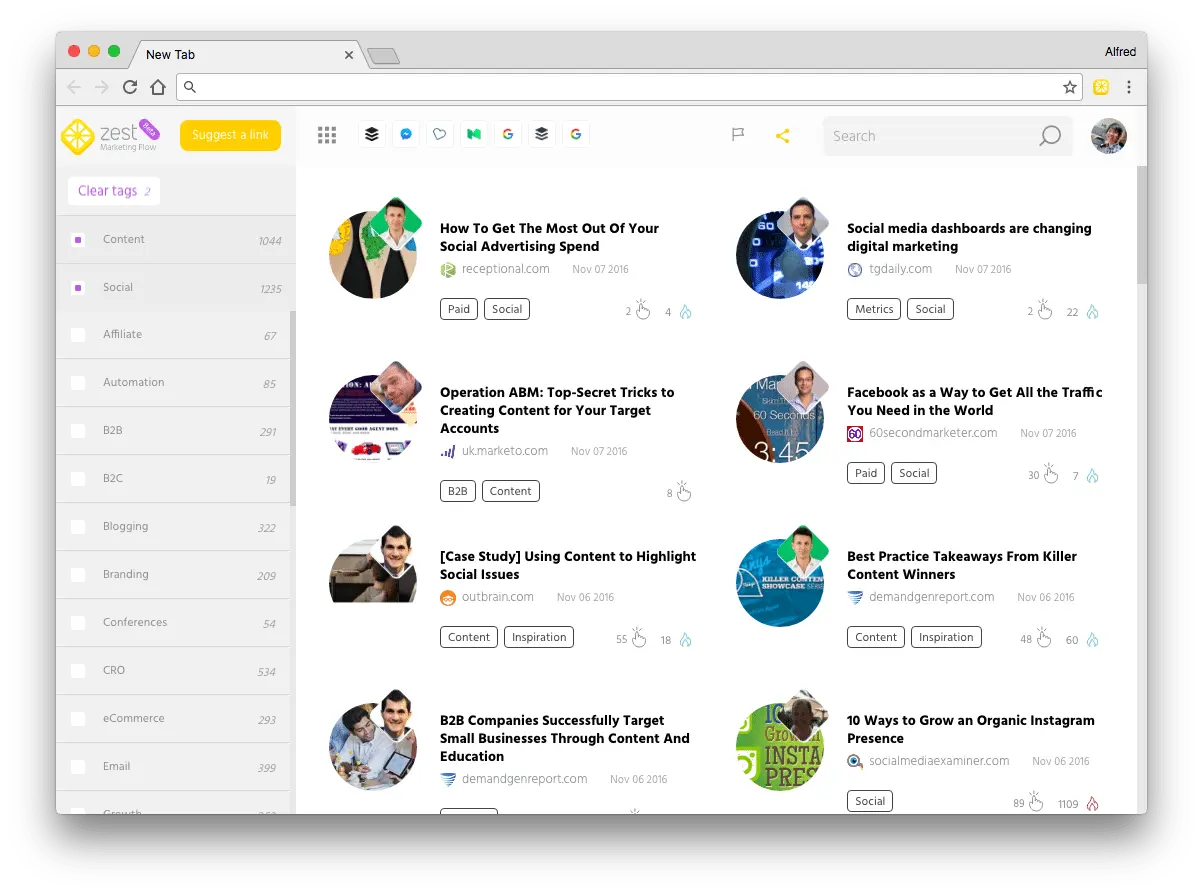Click Inspiration tag on Case Study article
1203x894 pixels.
(x=539, y=637)
